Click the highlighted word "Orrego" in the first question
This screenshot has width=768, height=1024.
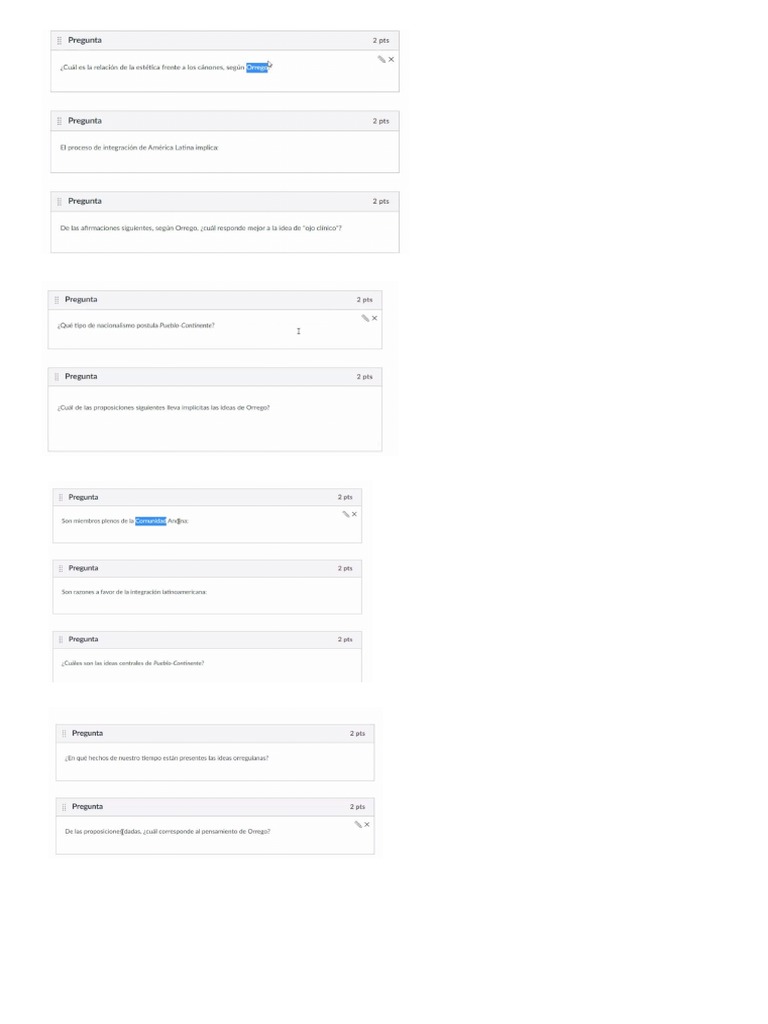257,68
